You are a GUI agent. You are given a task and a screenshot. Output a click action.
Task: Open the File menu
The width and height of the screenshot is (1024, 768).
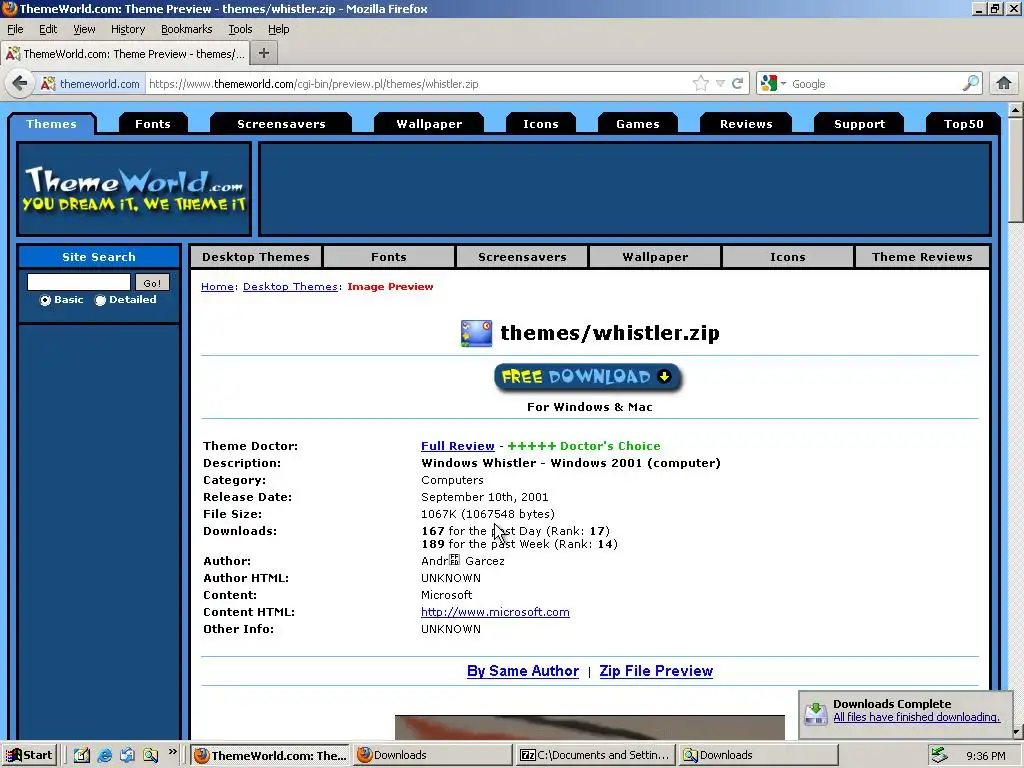tap(15, 29)
